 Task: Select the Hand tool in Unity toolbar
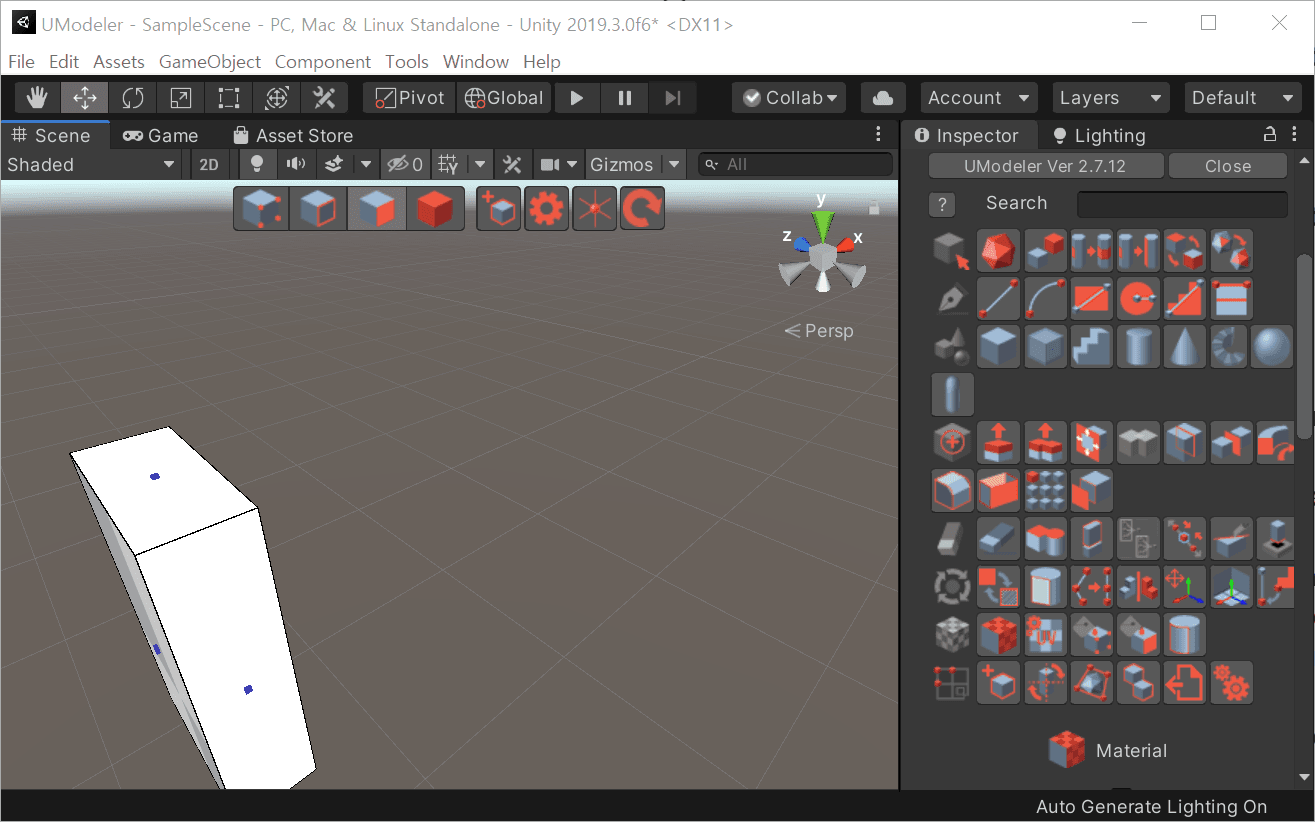pyautogui.click(x=38, y=98)
